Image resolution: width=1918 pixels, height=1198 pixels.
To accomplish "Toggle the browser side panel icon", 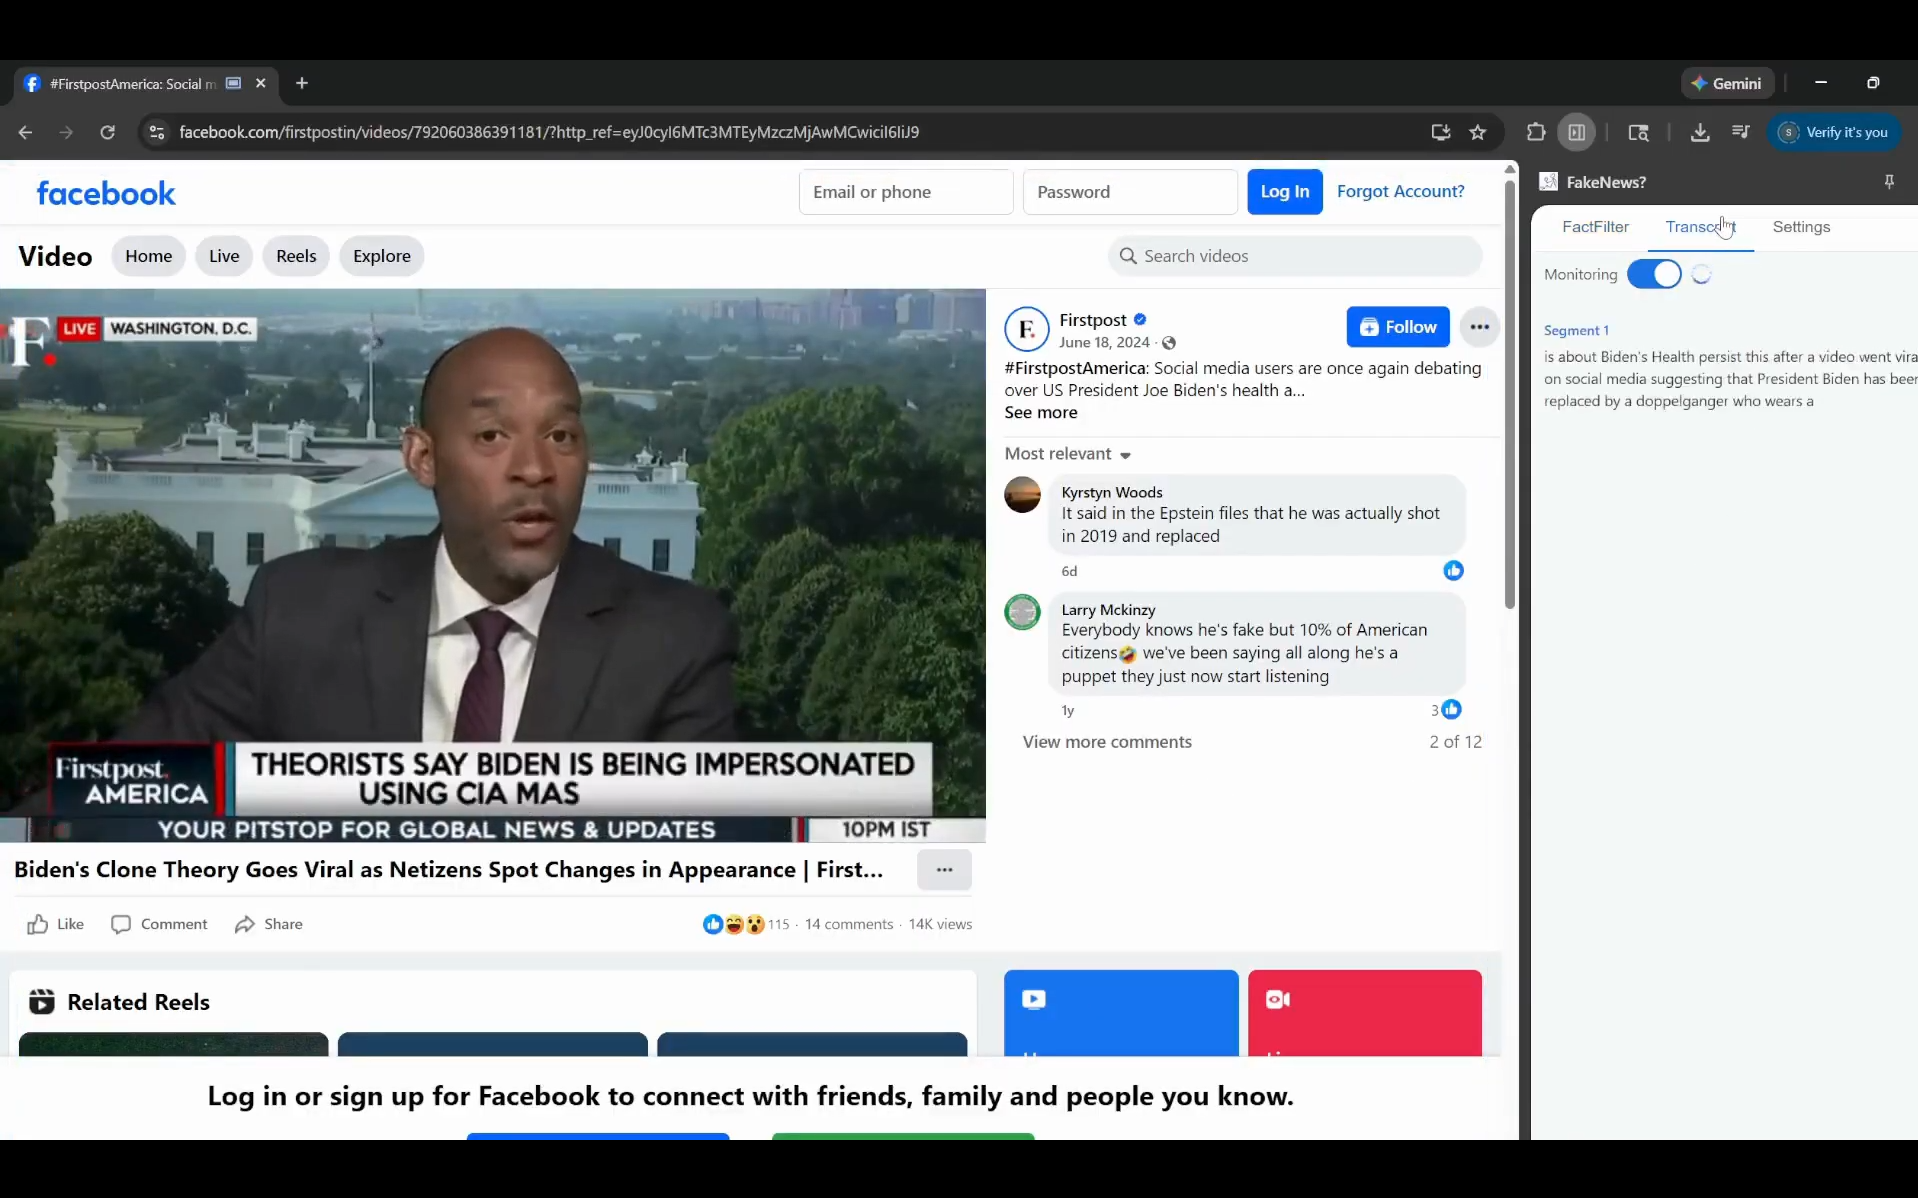I will click(1577, 132).
